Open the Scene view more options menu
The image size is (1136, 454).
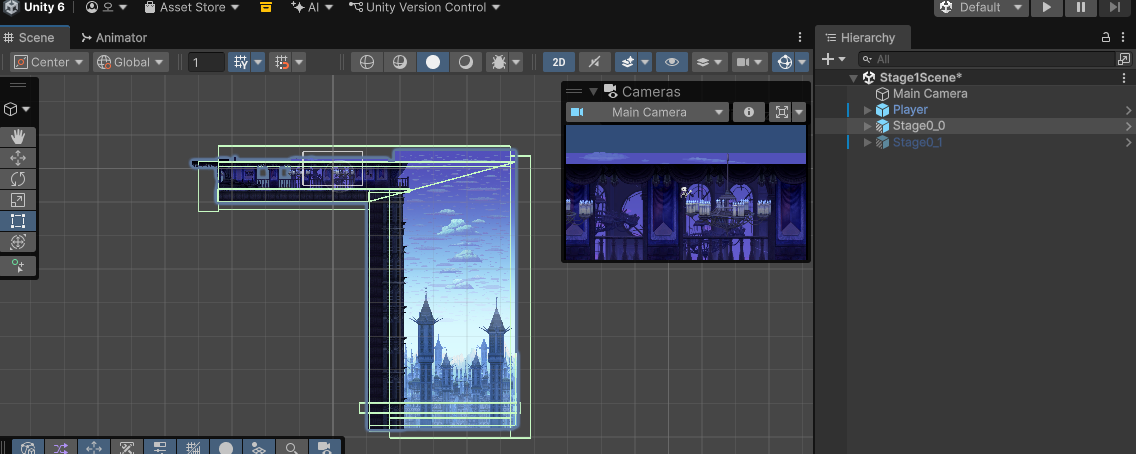[800, 38]
